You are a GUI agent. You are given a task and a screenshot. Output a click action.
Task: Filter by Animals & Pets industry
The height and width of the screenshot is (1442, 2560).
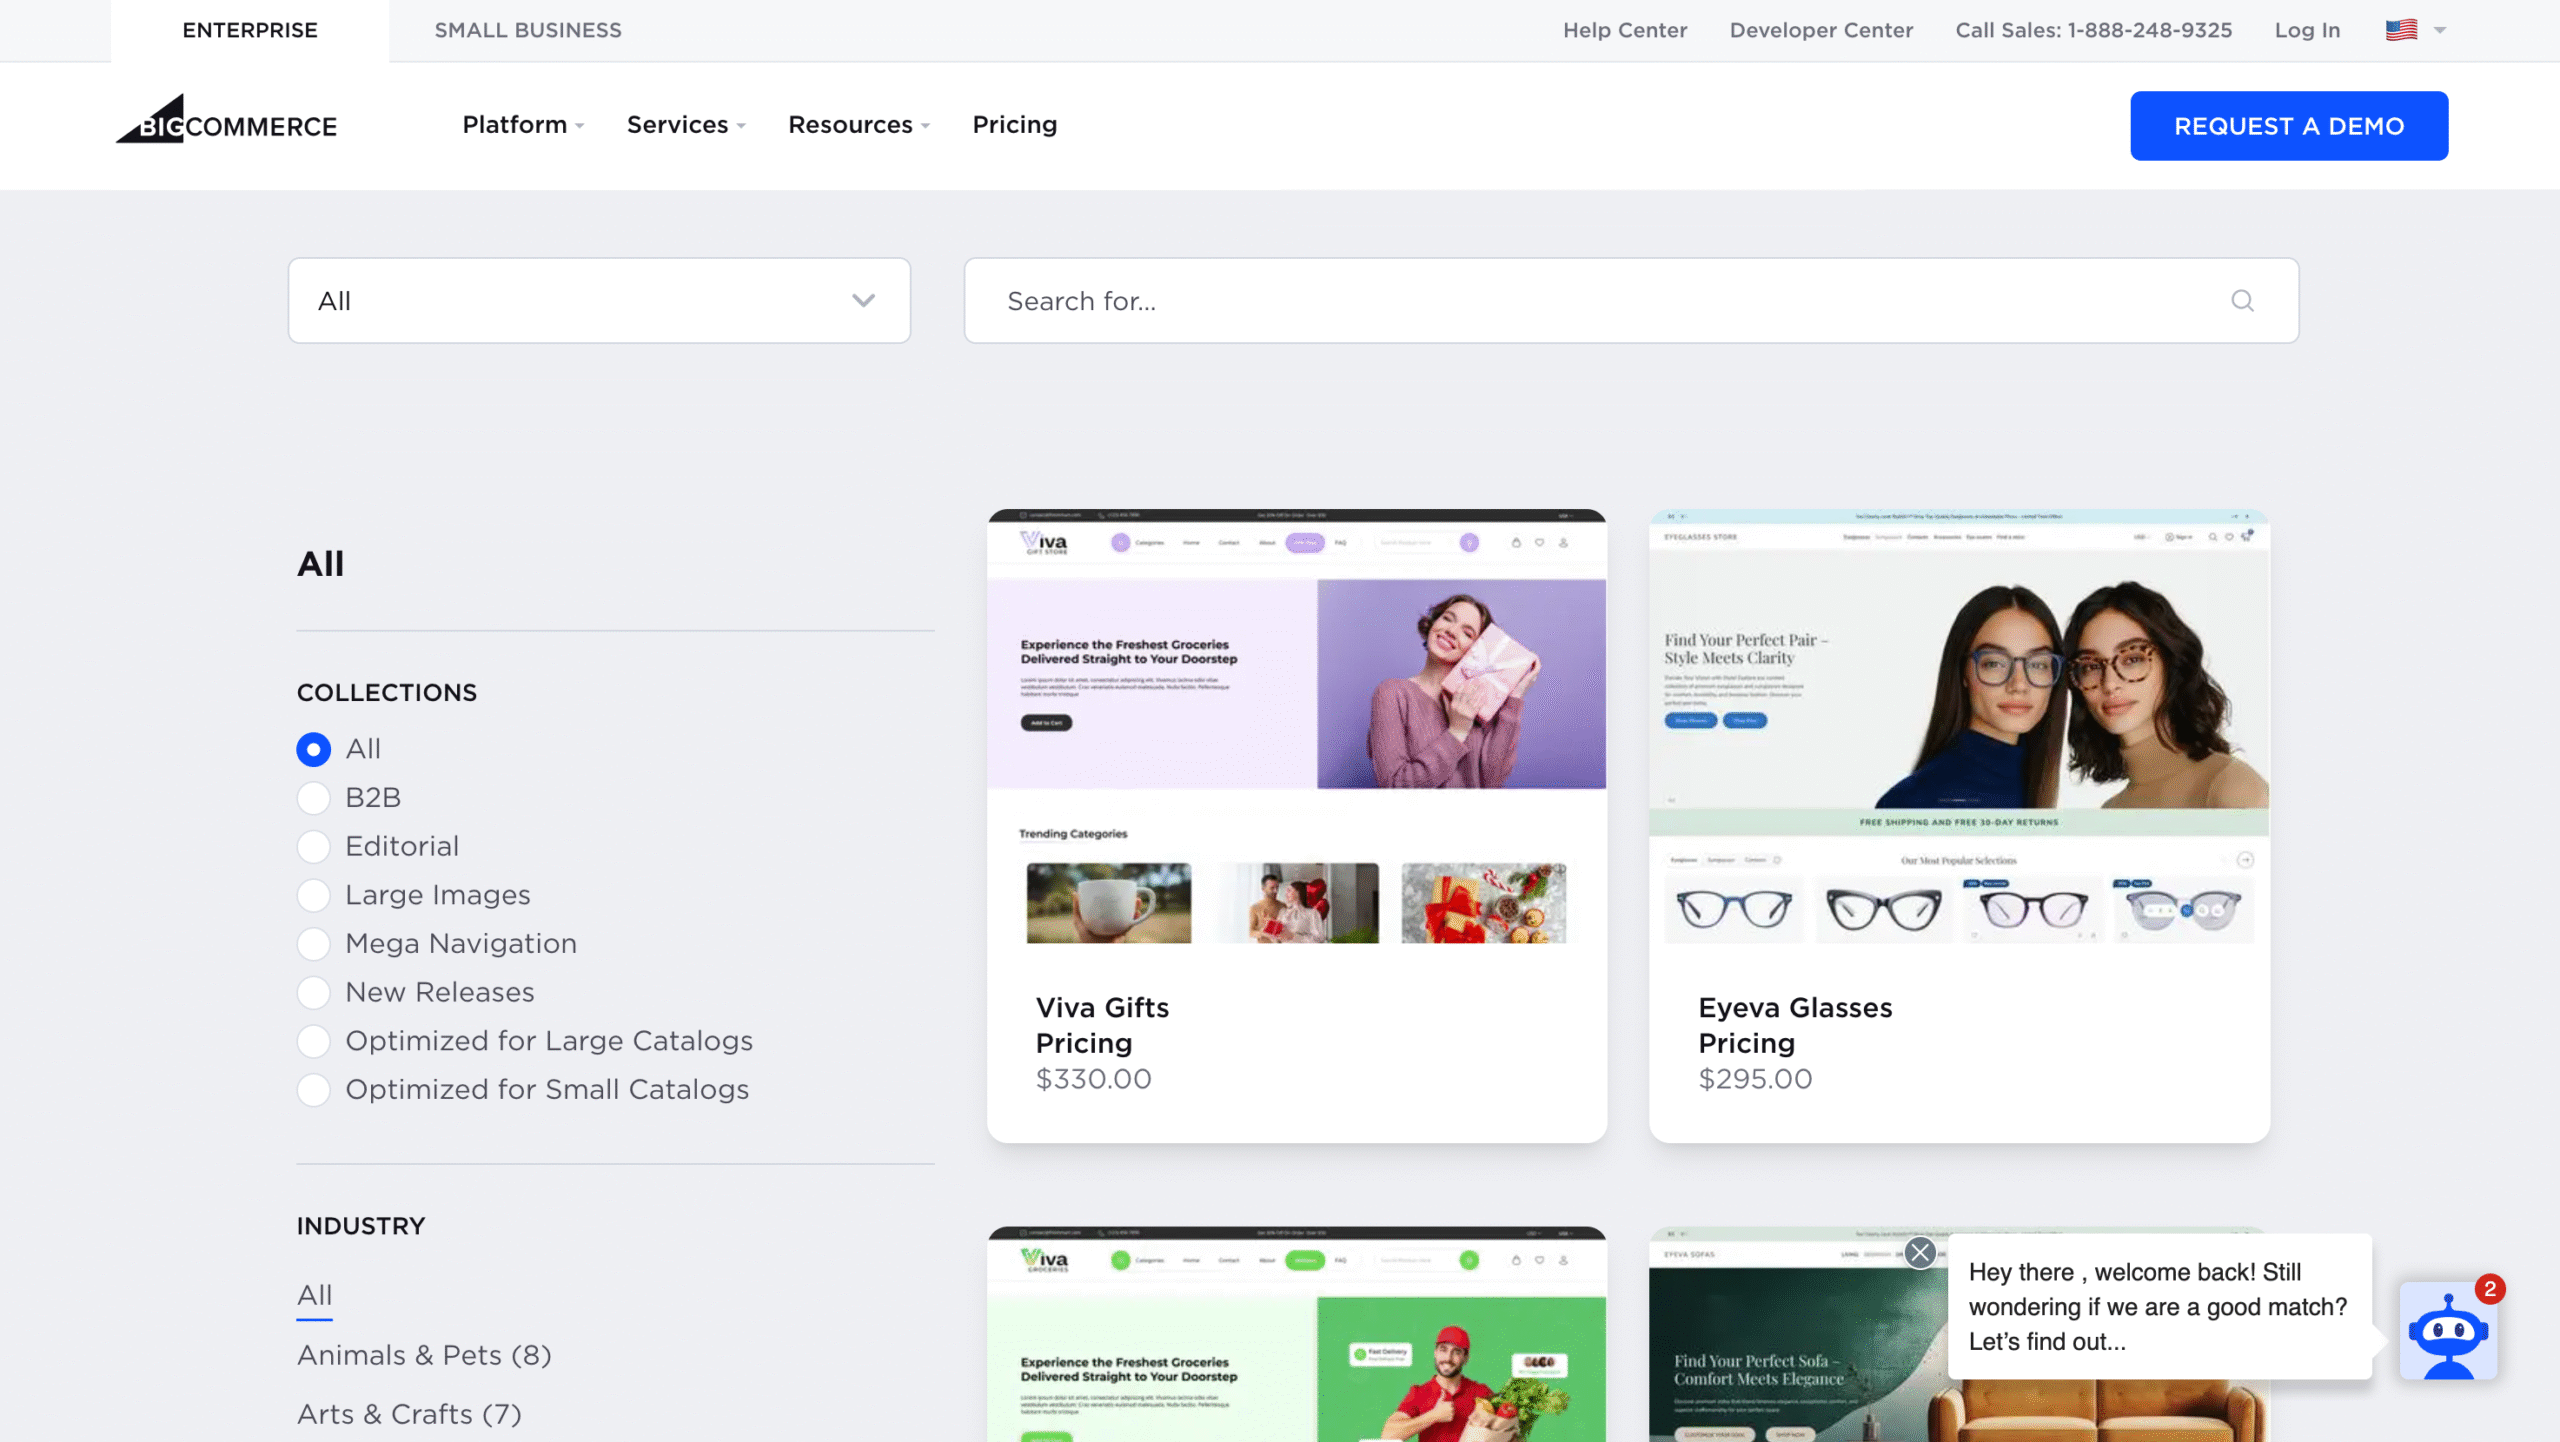pyautogui.click(x=424, y=1355)
